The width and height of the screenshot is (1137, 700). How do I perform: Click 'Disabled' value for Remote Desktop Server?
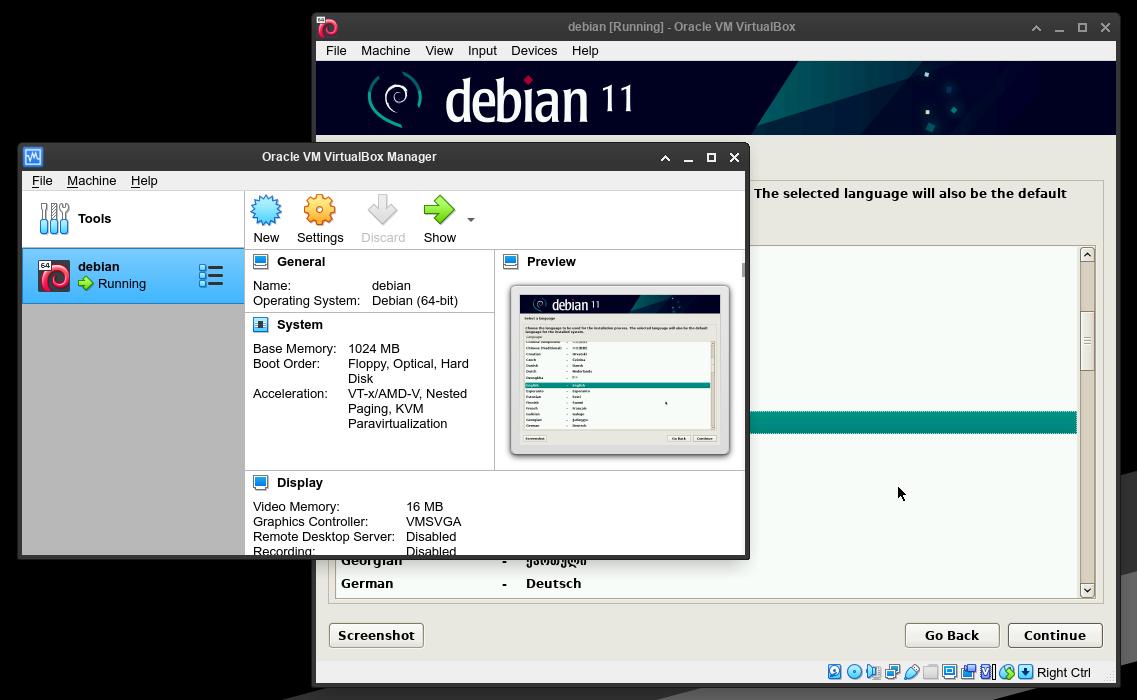point(431,537)
